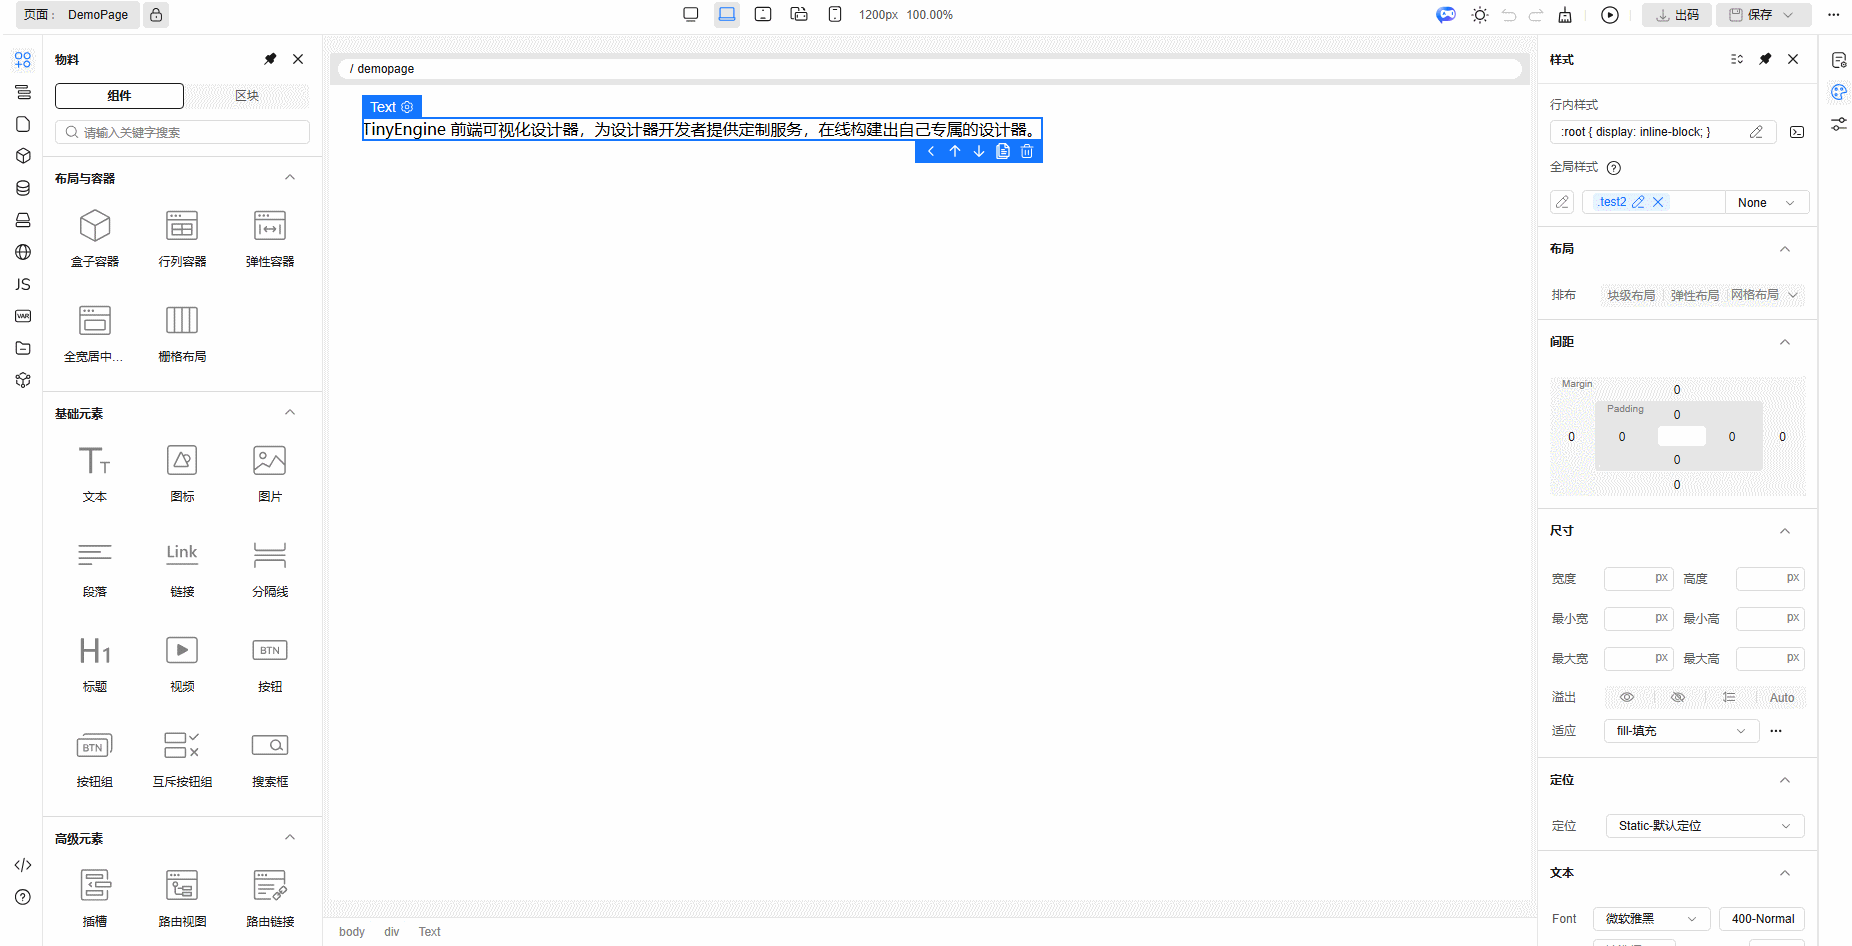Screen dimensions: 1852x946
Task: Open the fill-填充 fit dropdown
Action: [1680, 731]
